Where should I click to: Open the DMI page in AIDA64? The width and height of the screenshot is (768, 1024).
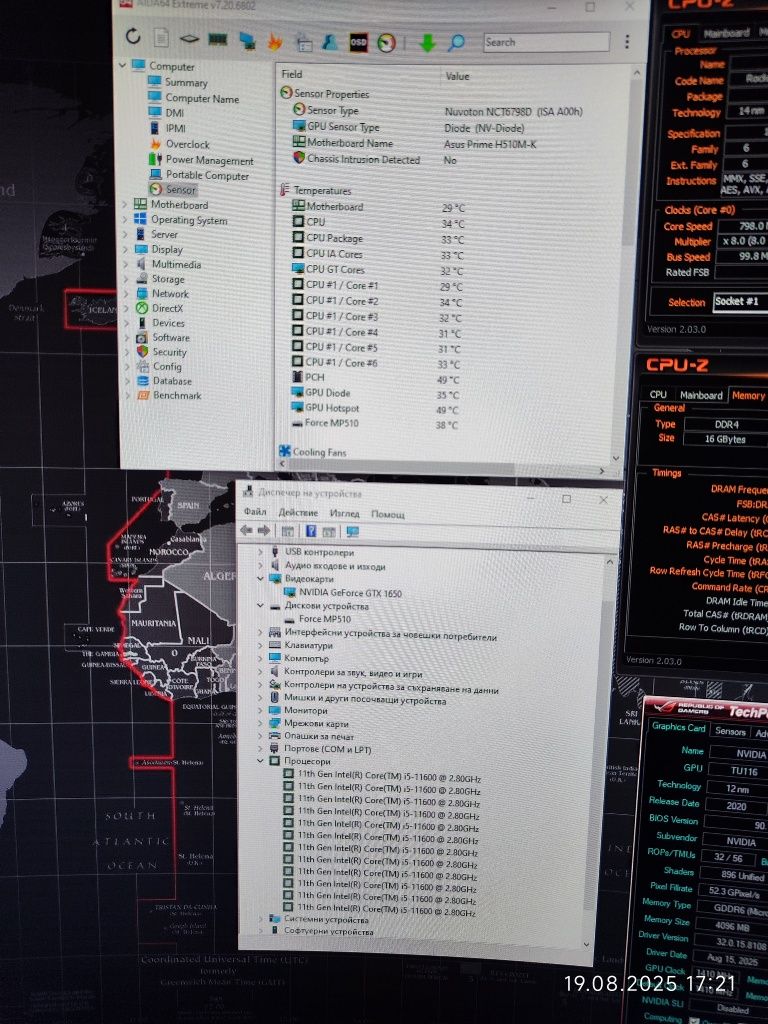(x=174, y=113)
